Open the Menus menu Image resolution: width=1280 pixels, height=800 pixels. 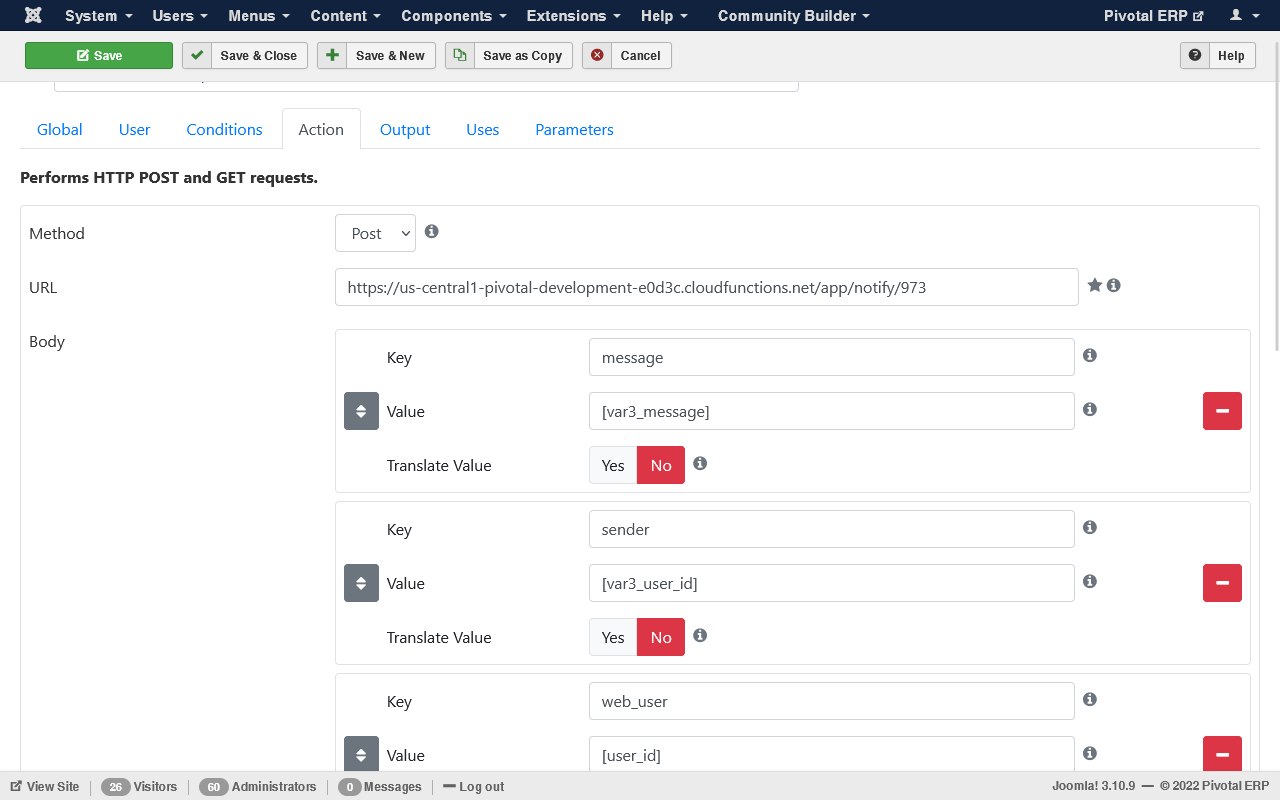259,15
